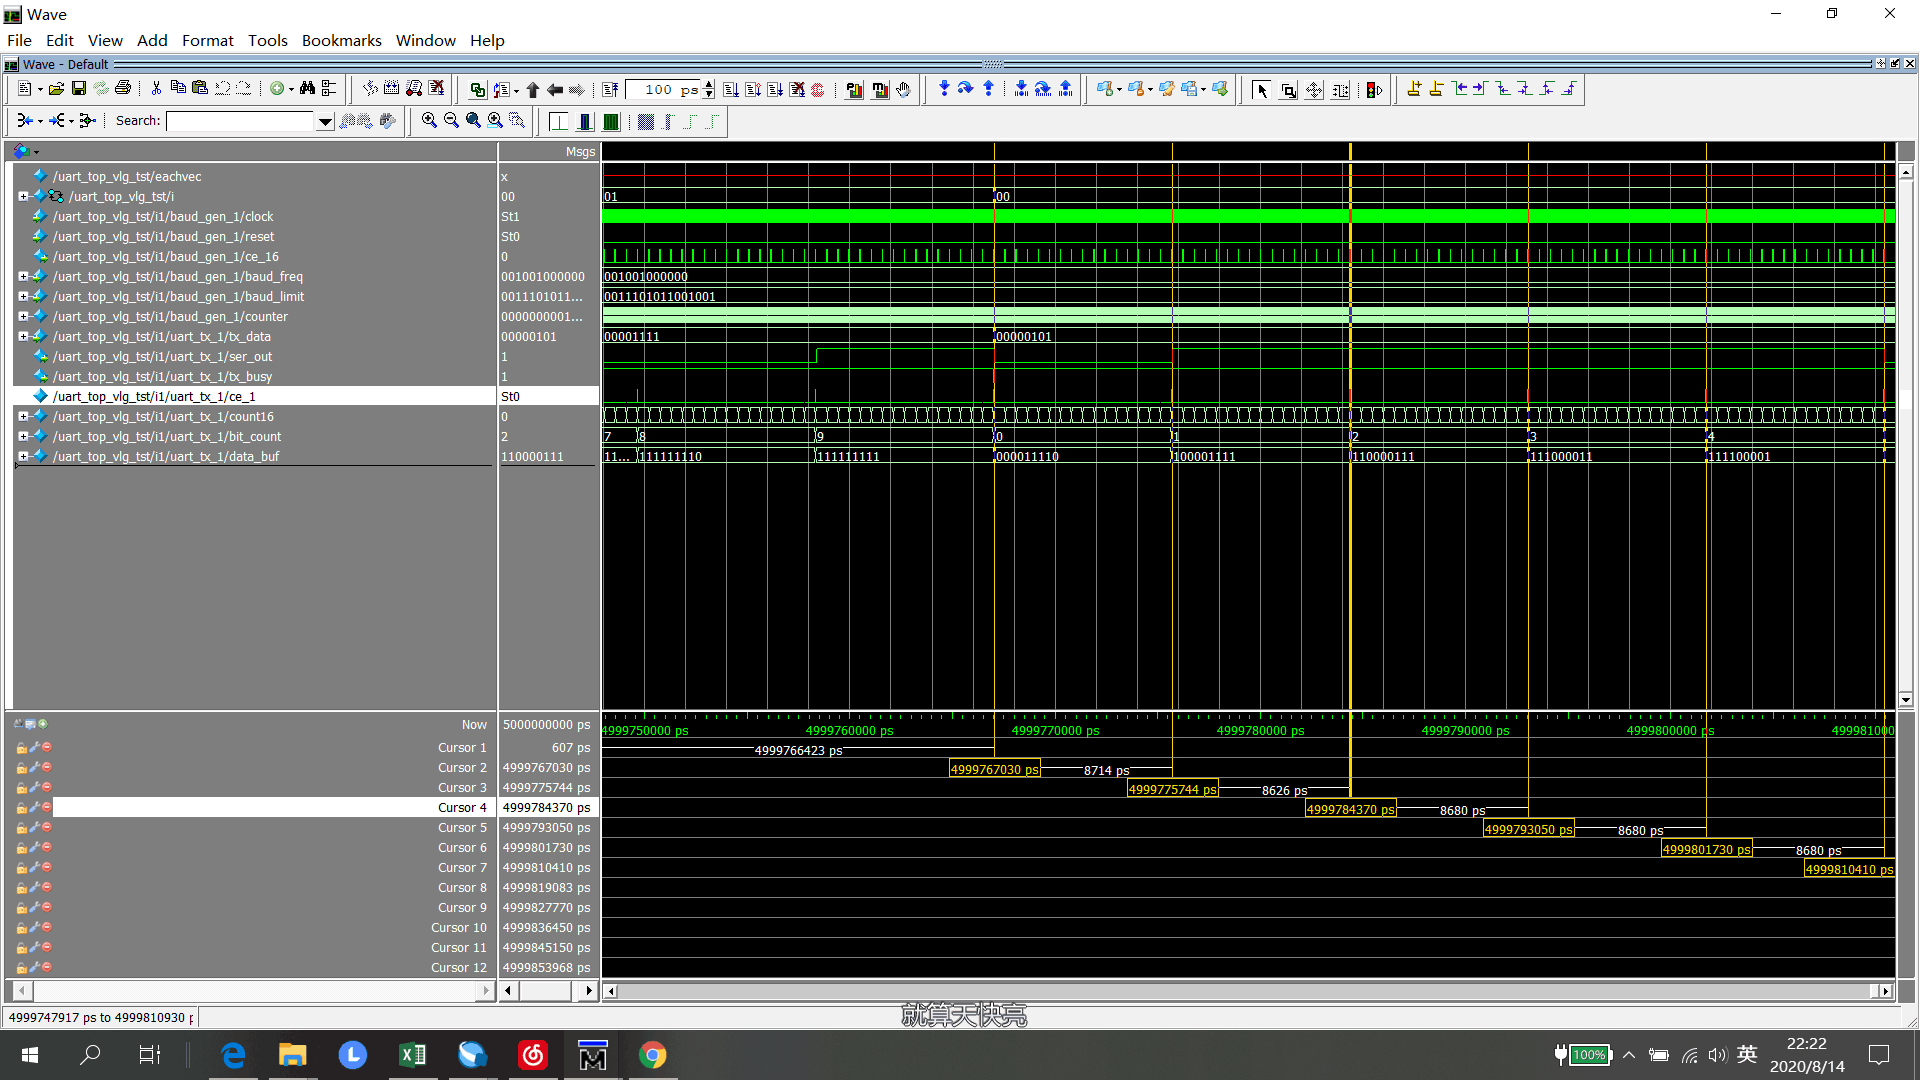The width and height of the screenshot is (1920, 1080).
Task: Click the Find binoculars icon
Action: (x=307, y=89)
